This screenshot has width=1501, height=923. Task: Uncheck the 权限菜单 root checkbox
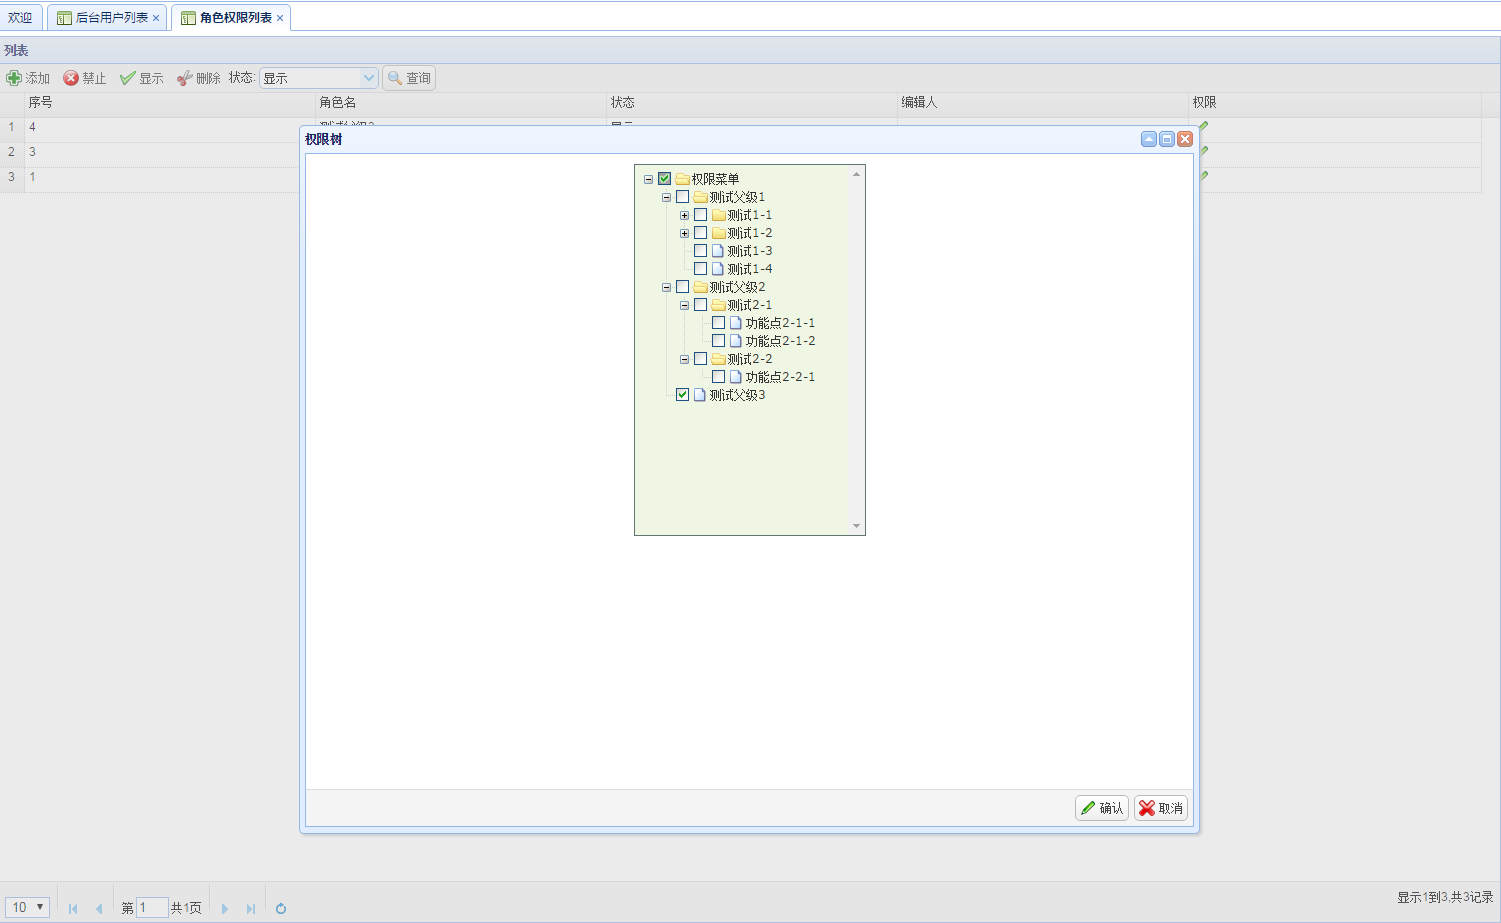664,179
